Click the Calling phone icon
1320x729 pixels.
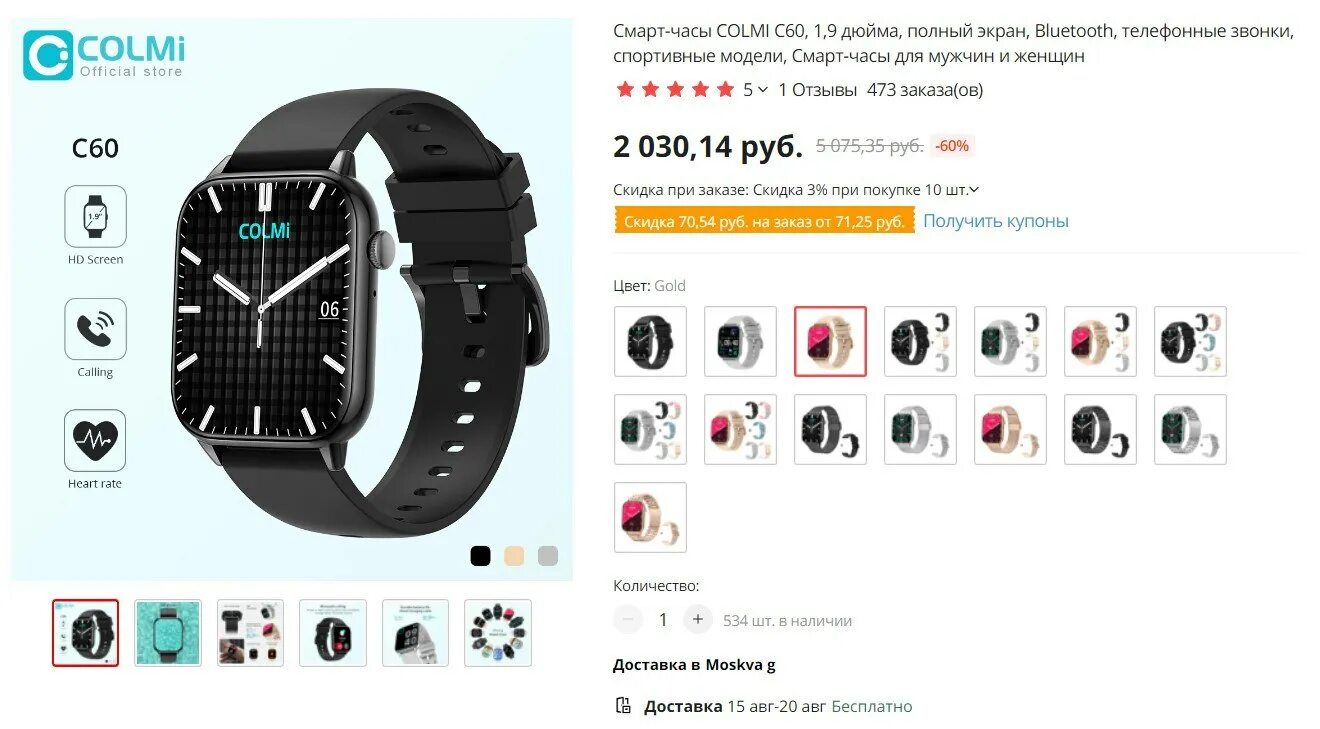point(95,329)
